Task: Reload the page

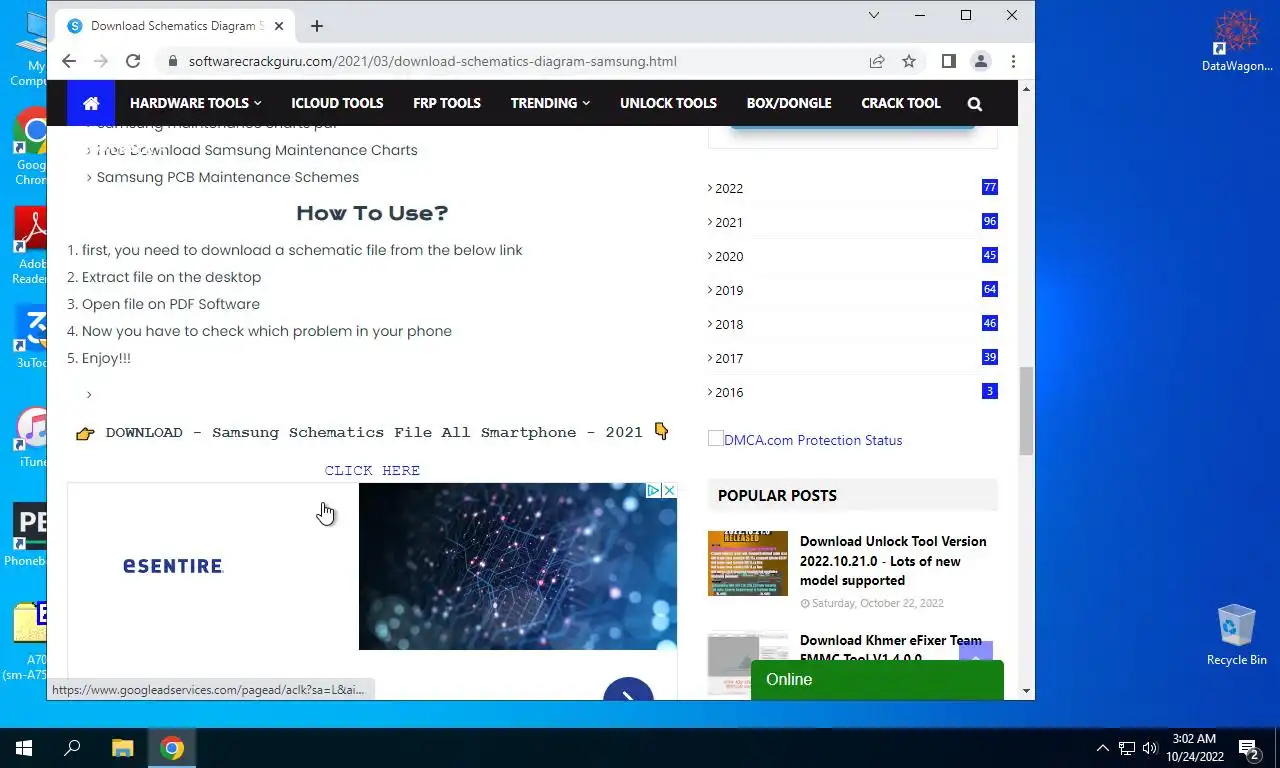Action: tap(132, 61)
